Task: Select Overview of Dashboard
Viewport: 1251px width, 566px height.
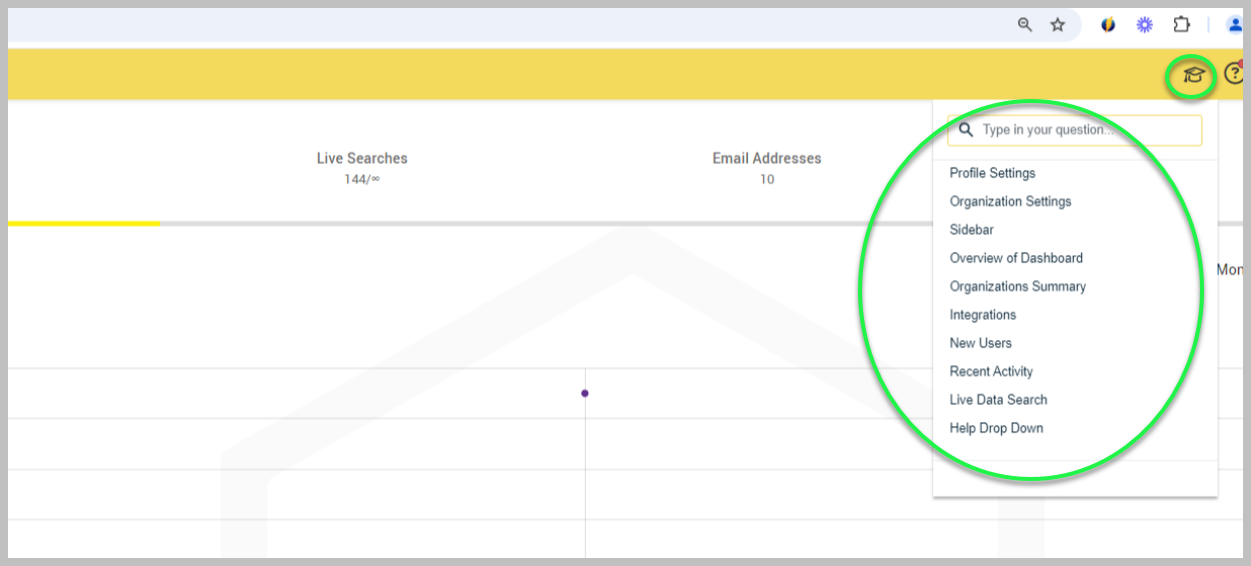Action: (1016, 258)
